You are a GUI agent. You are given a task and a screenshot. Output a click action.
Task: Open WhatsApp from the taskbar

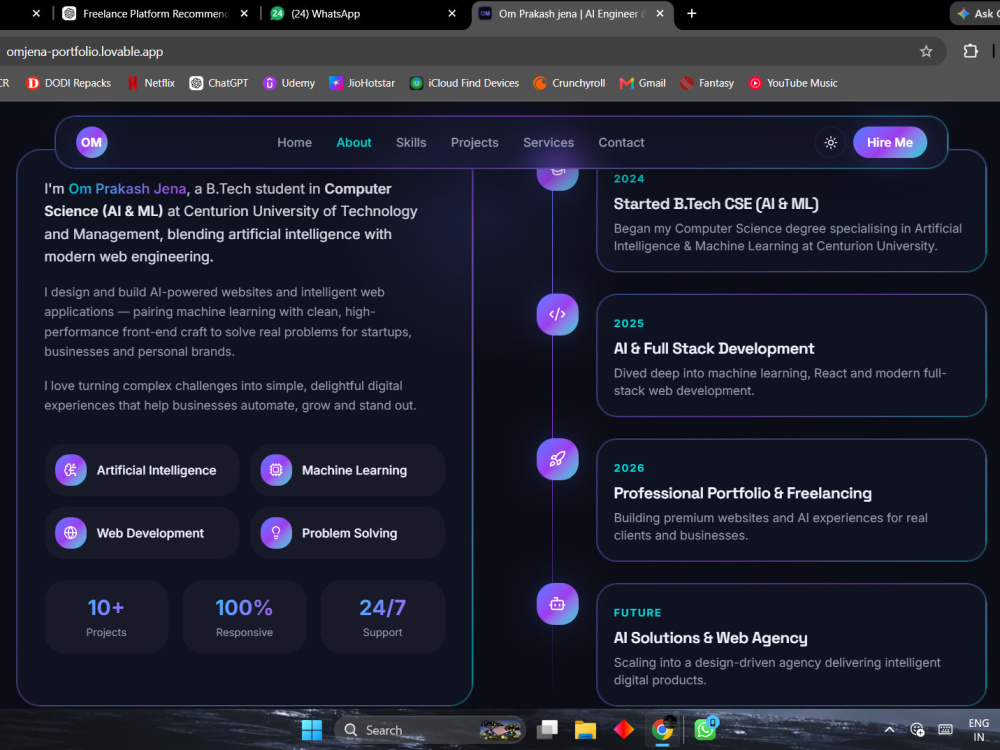[705, 728]
